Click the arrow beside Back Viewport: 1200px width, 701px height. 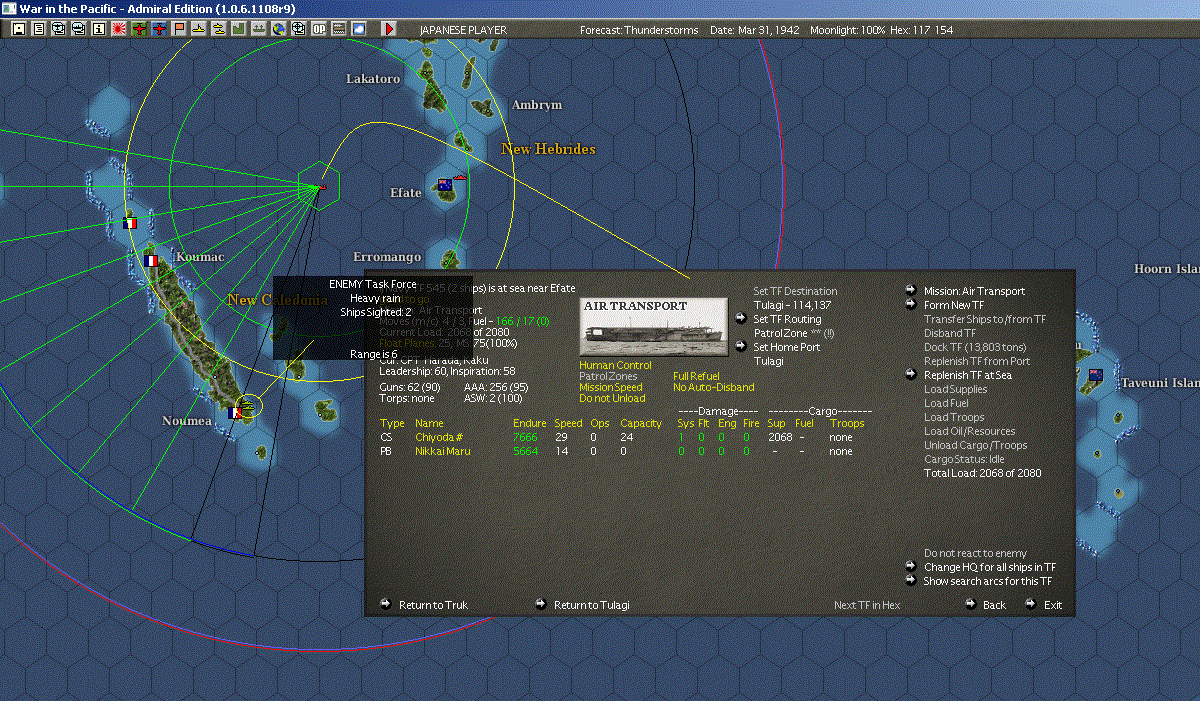coord(970,604)
